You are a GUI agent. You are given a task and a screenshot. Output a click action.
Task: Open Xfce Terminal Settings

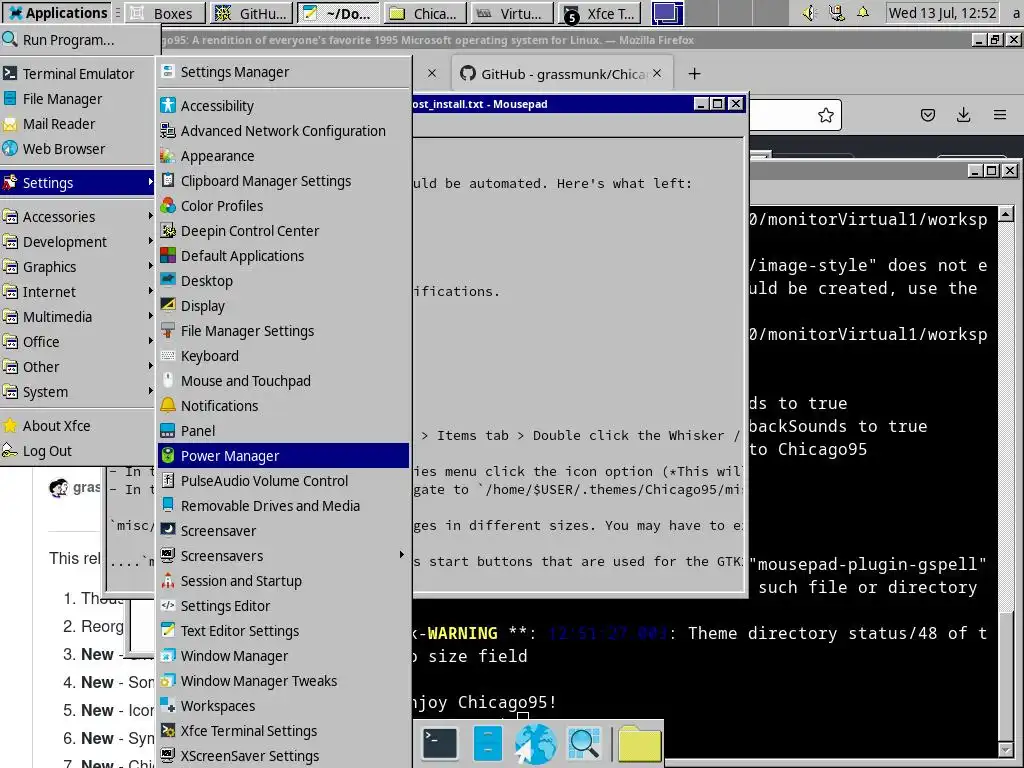[283, 731]
